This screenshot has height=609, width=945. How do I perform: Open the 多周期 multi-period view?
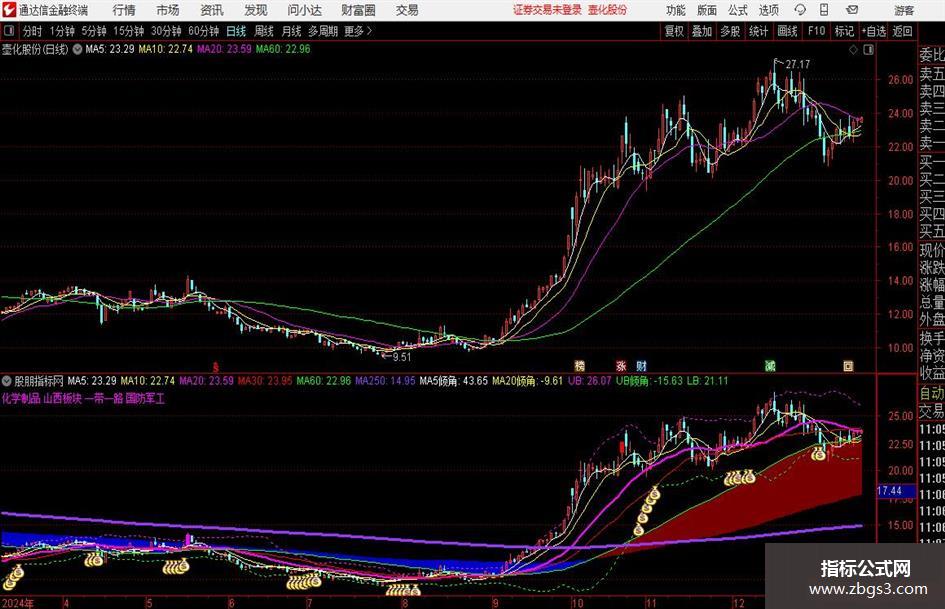[x=323, y=31]
